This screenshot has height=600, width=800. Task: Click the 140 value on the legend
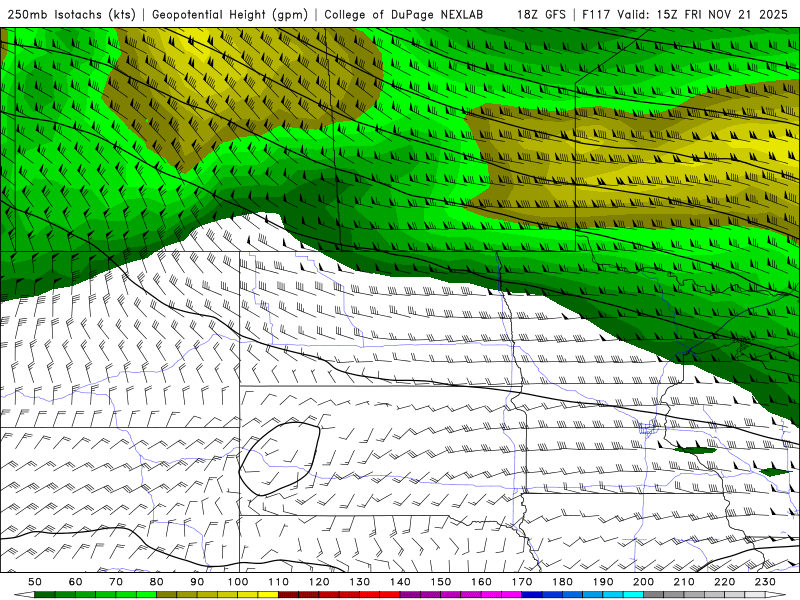pyautogui.click(x=400, y=582)
